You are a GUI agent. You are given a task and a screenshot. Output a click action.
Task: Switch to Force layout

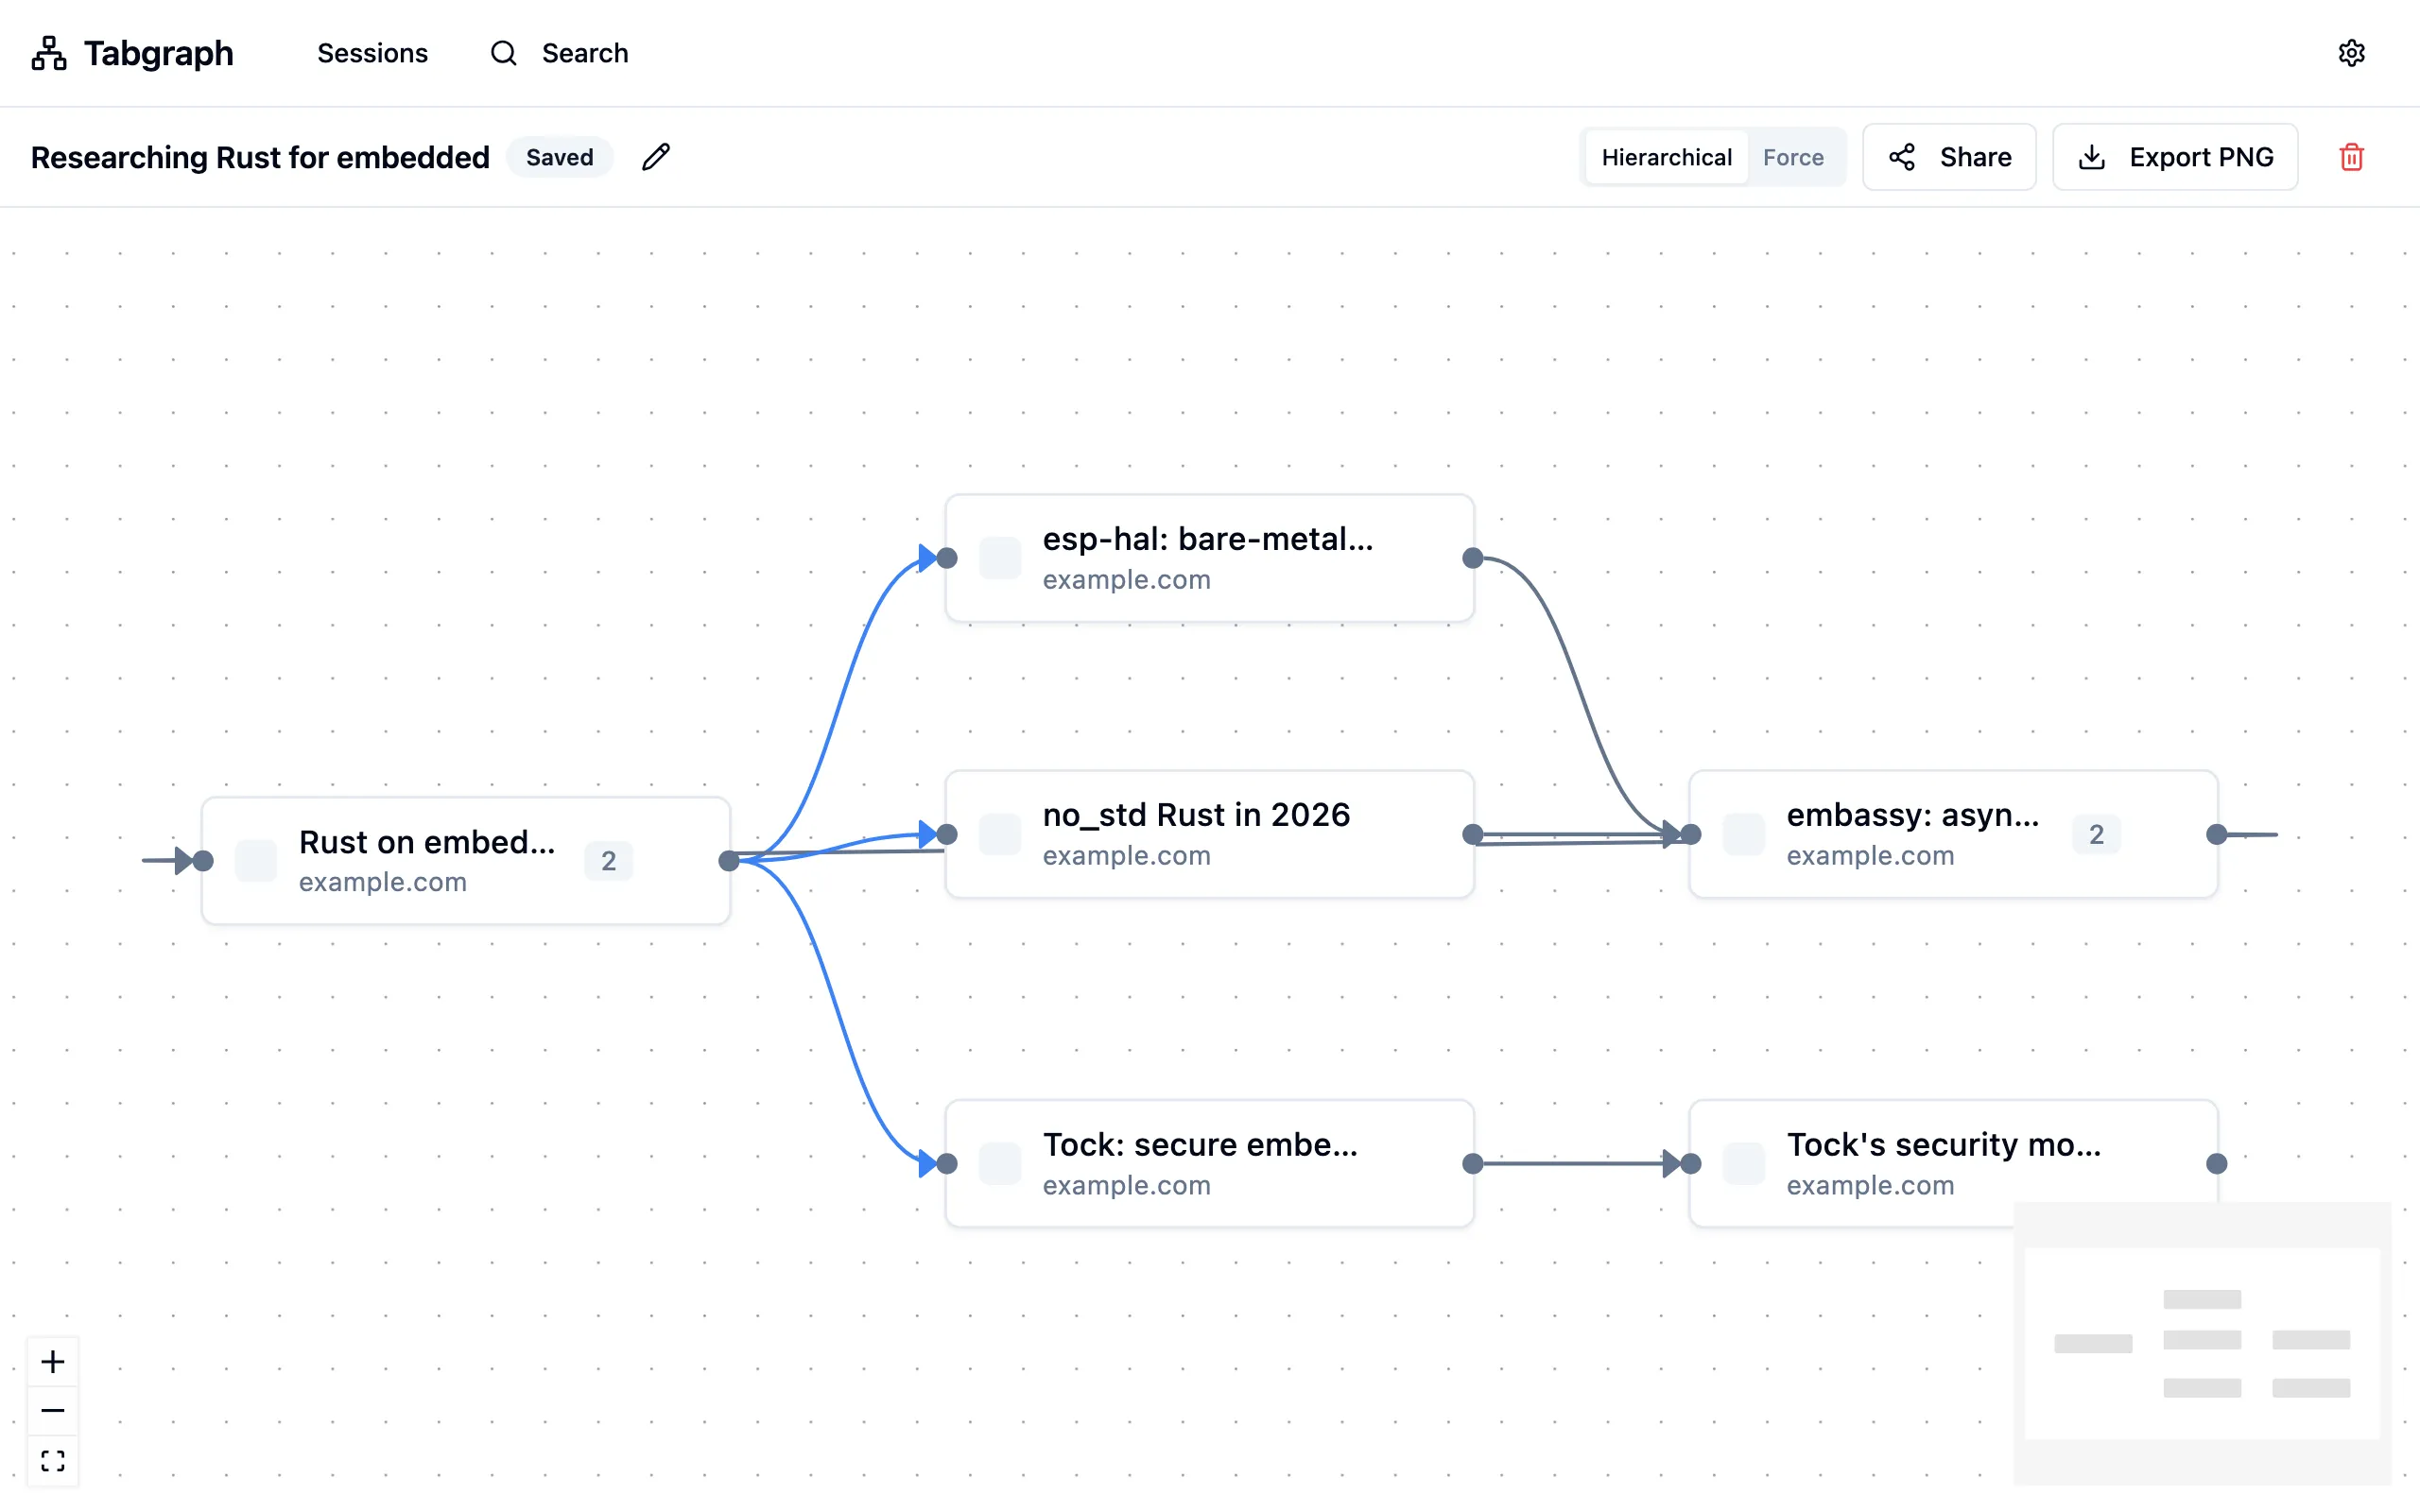click(x=1793, y=157)
